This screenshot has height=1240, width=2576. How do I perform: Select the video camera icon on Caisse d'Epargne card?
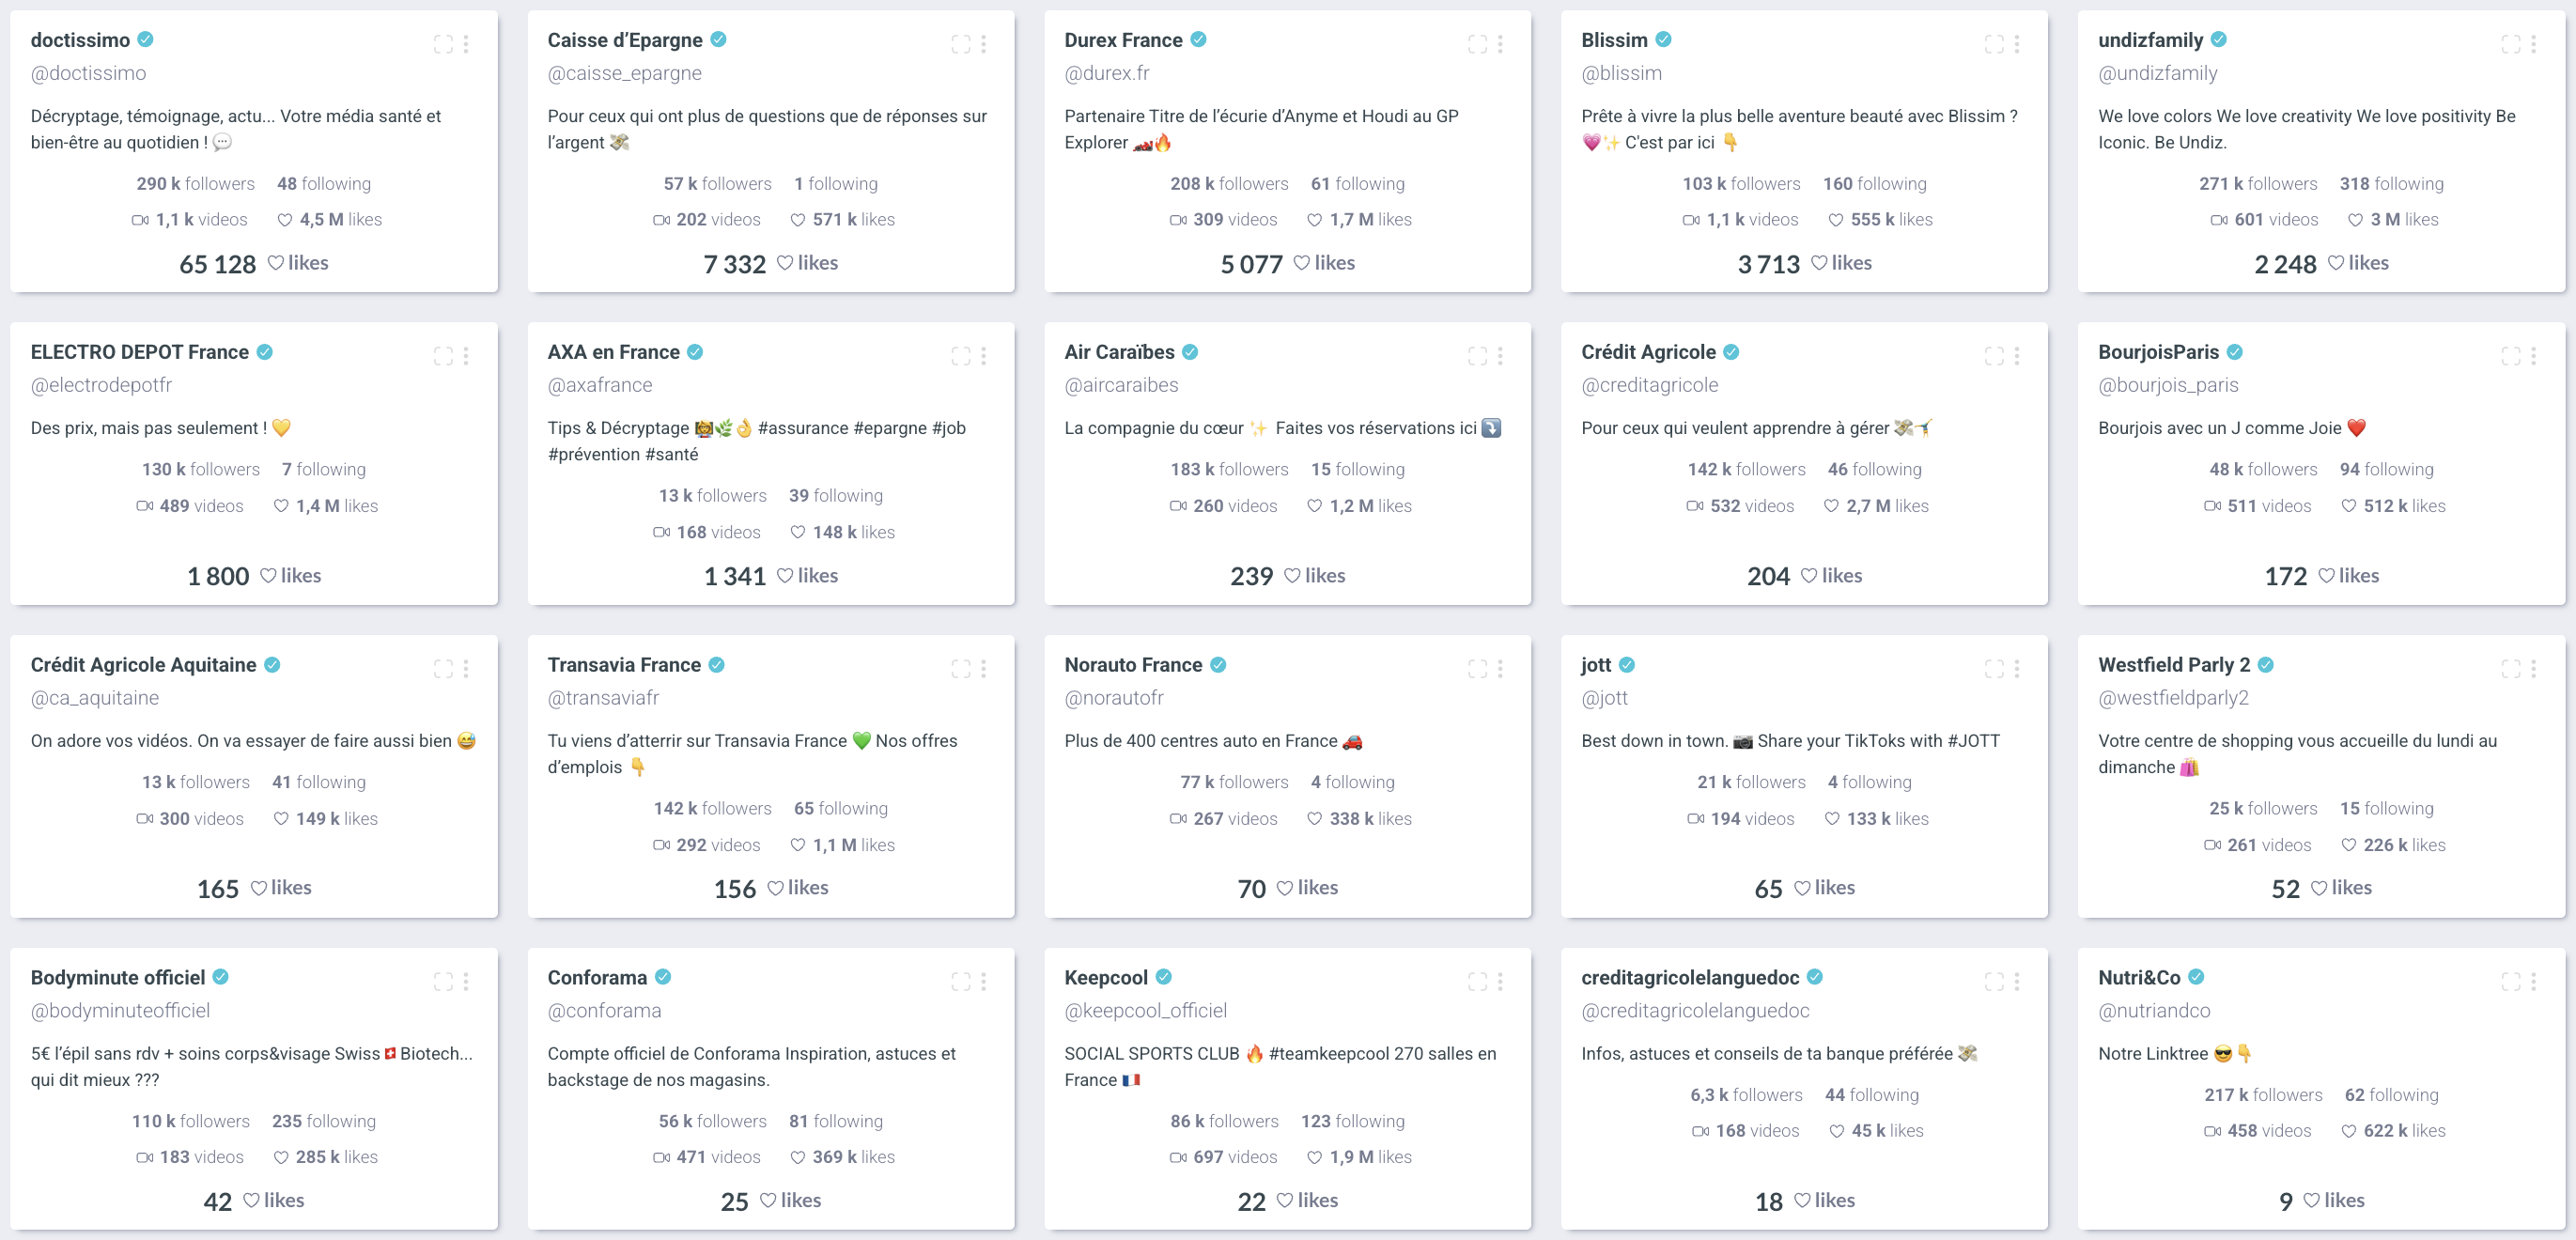pos(662,219)
